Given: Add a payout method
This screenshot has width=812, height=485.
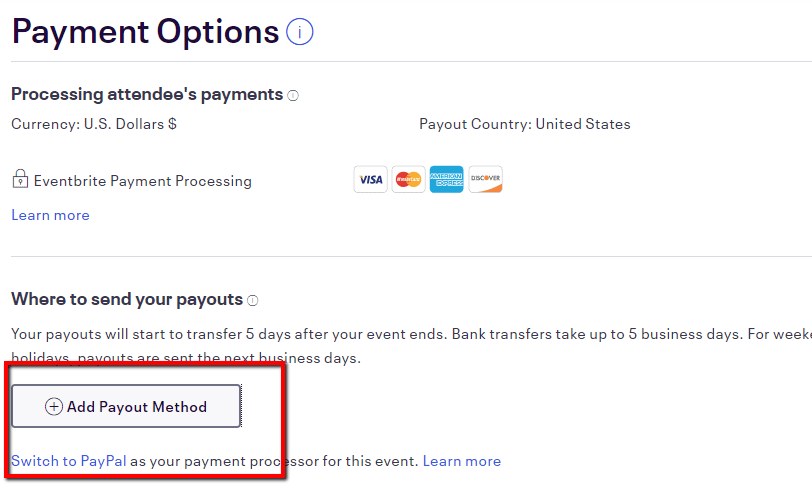Looking at the screenshot, I should pos(126,406).
